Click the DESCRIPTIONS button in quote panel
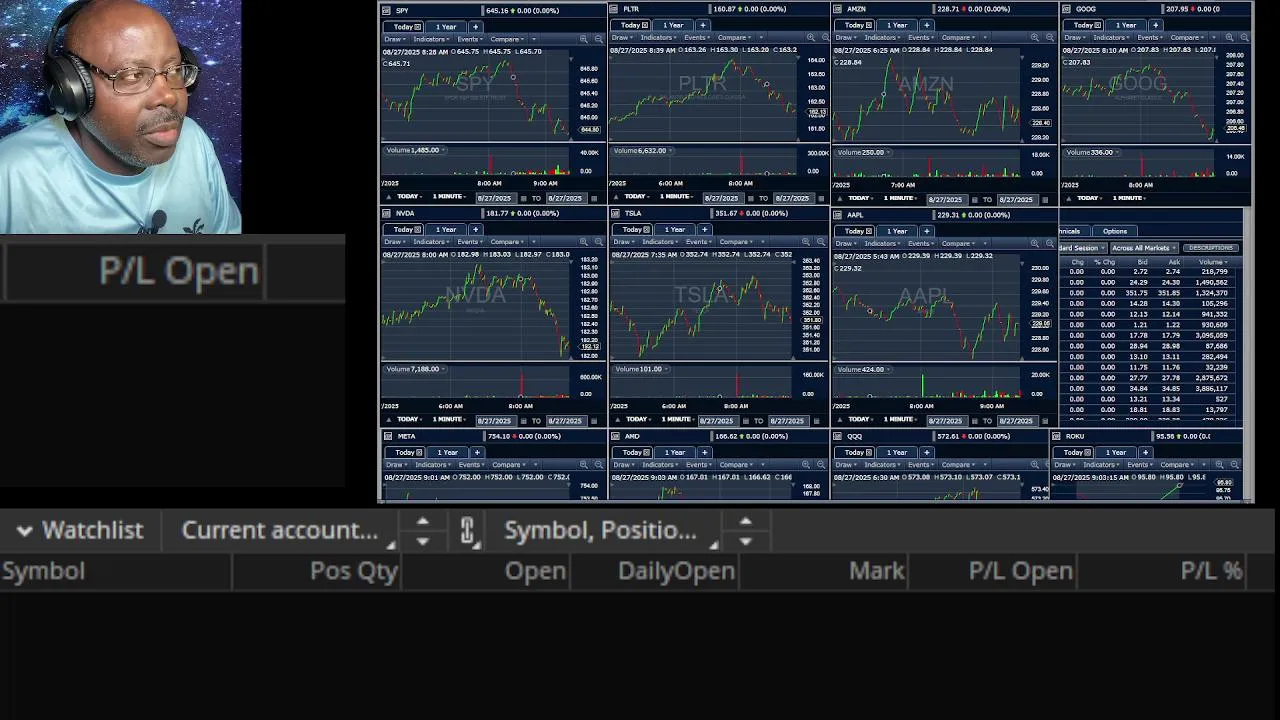 1211,248
